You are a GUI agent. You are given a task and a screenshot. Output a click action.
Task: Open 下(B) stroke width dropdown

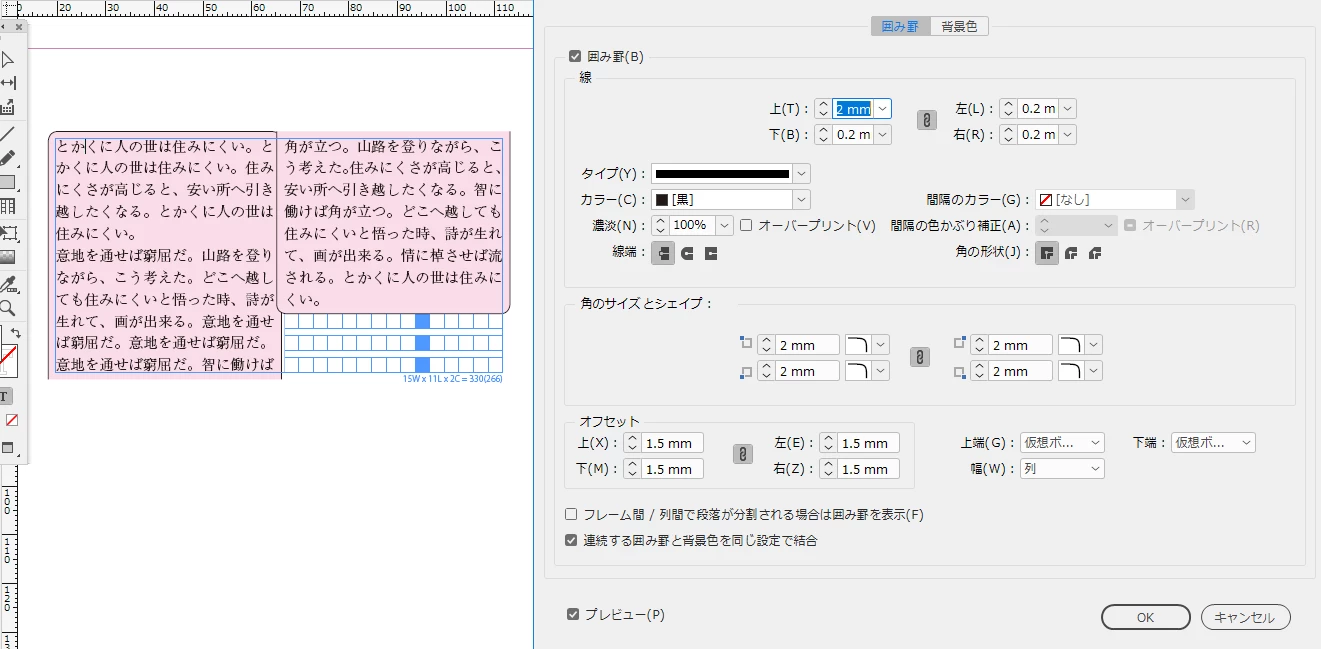[x=882, y=135]
